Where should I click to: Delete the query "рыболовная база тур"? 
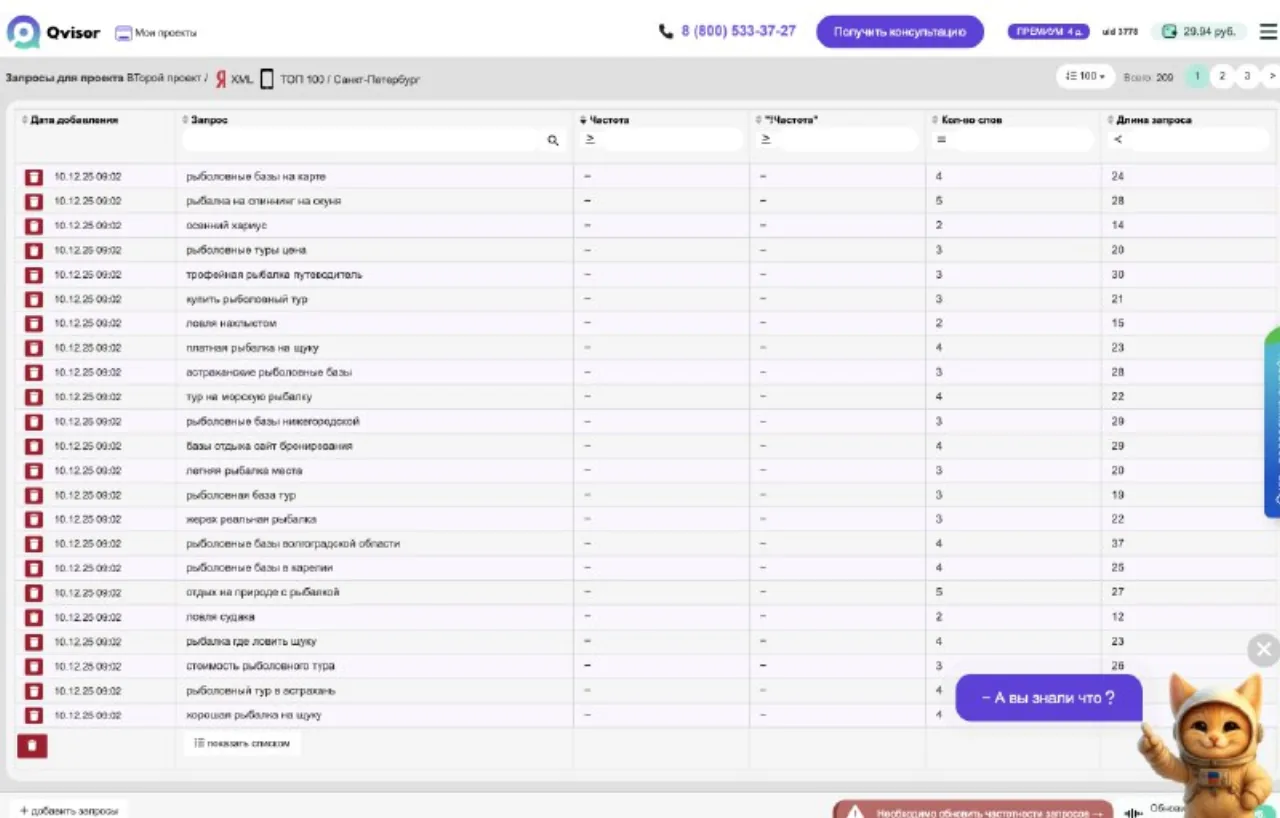(34, 495)
